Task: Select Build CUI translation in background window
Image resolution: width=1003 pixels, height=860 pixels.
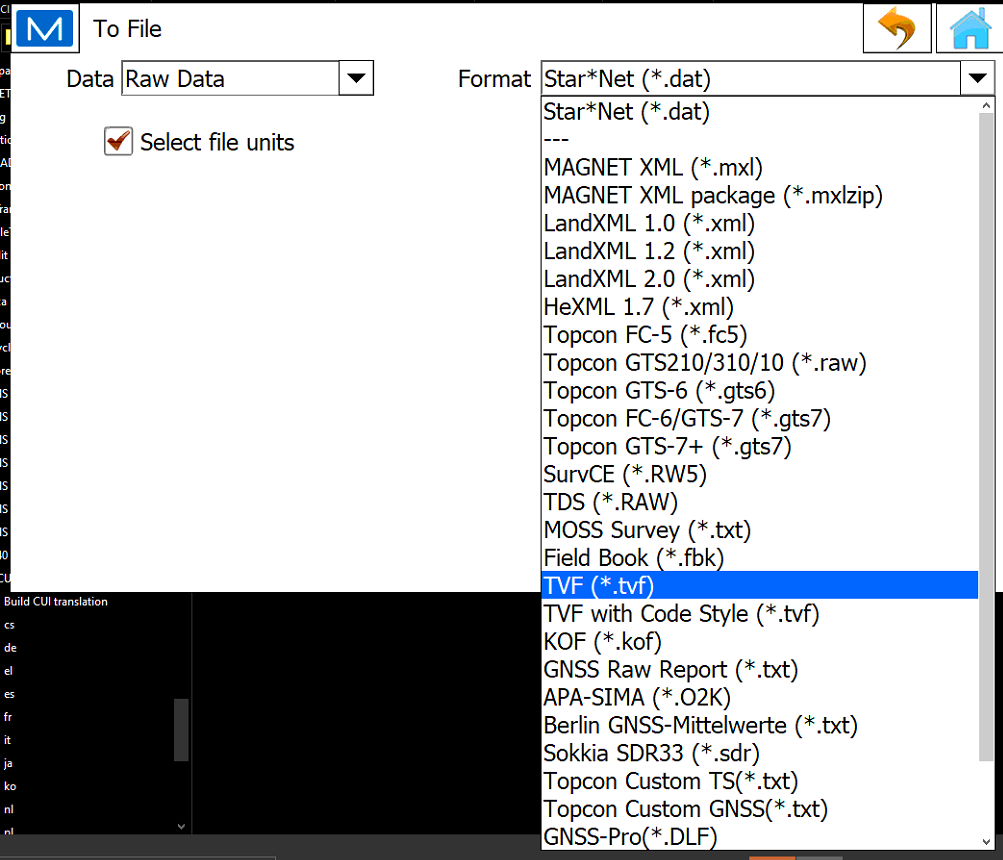Action: (x=56, y=601)
